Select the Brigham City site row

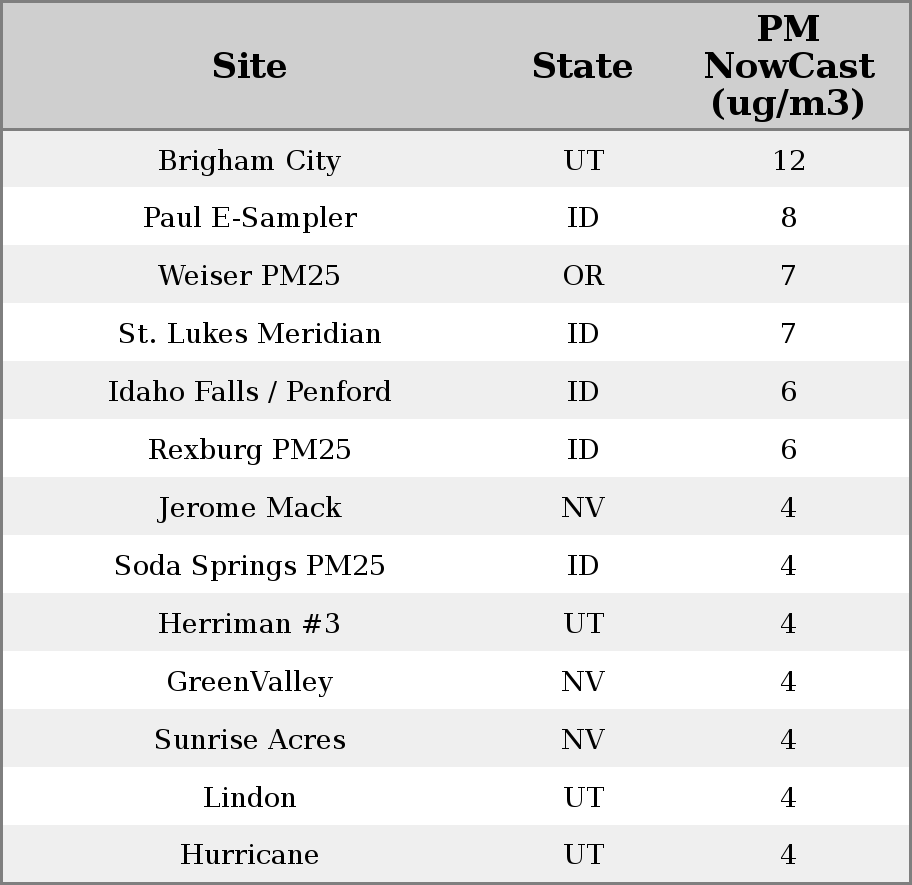click(x=249, y=160)
